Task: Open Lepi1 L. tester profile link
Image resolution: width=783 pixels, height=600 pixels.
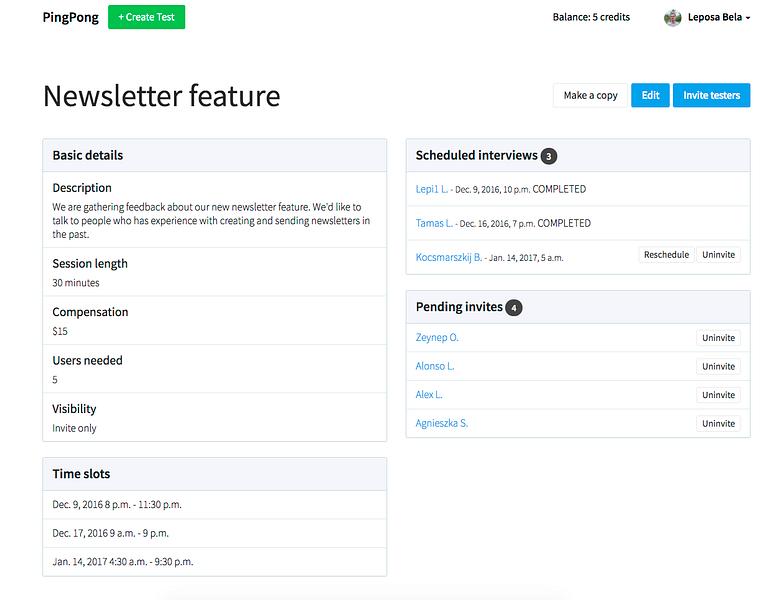Action: coord(432,189)
